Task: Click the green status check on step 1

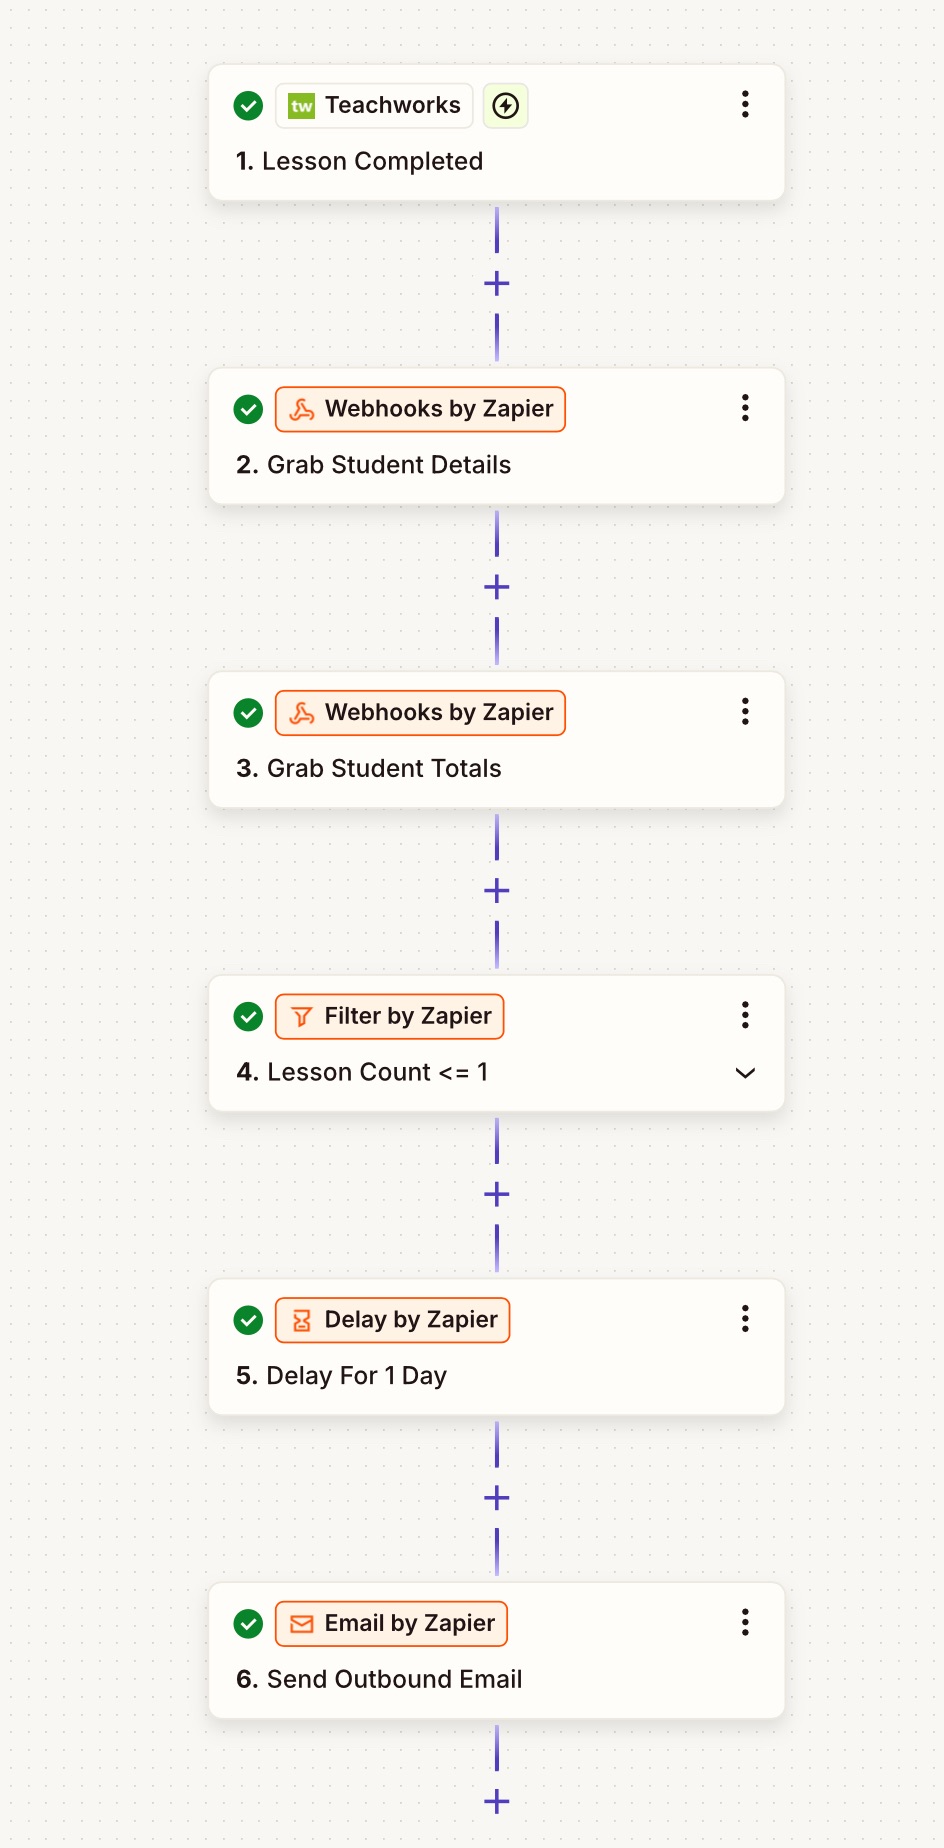Action: pos(248,106)
